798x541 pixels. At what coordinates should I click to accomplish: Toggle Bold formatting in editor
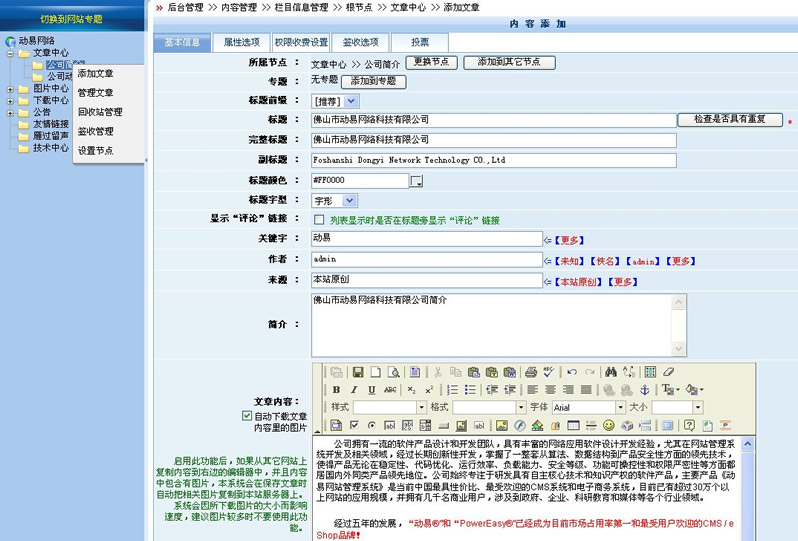click(336, 390)
